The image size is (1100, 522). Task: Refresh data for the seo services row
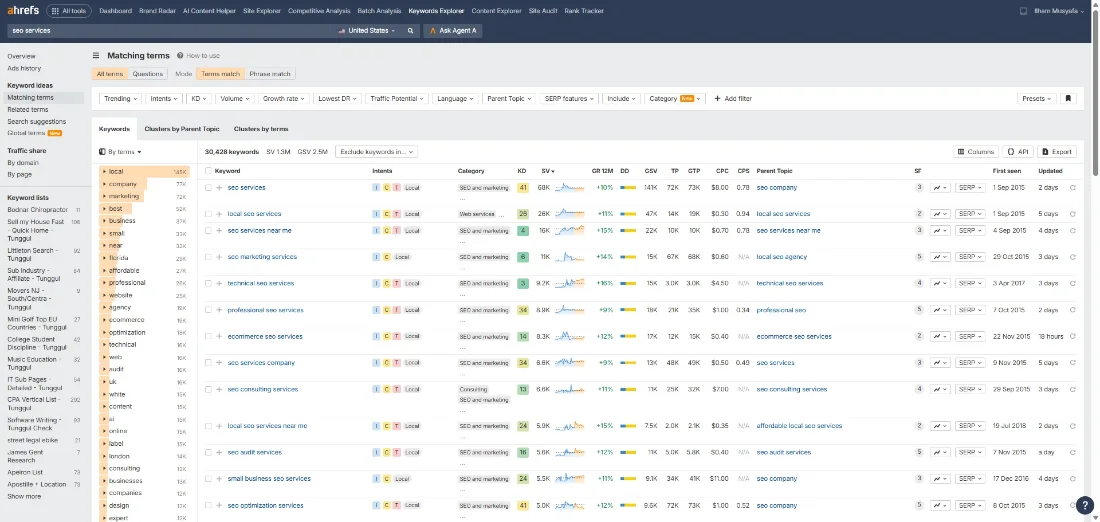(x=1073, y=187)
